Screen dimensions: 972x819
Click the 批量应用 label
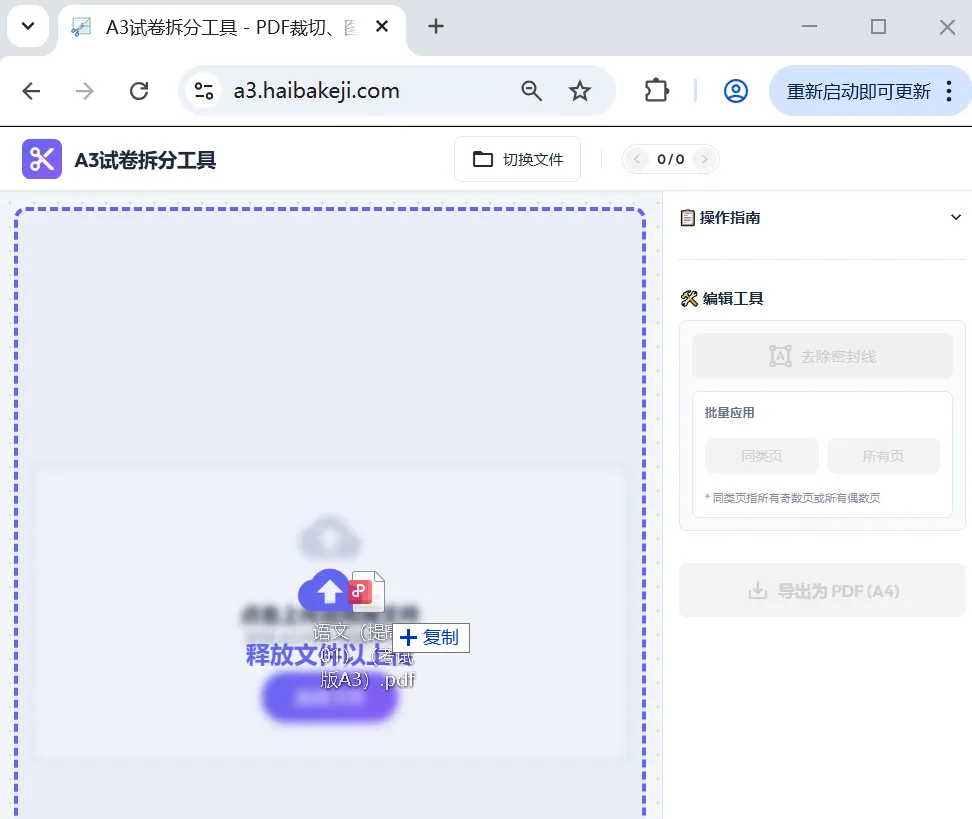[730, 413]
